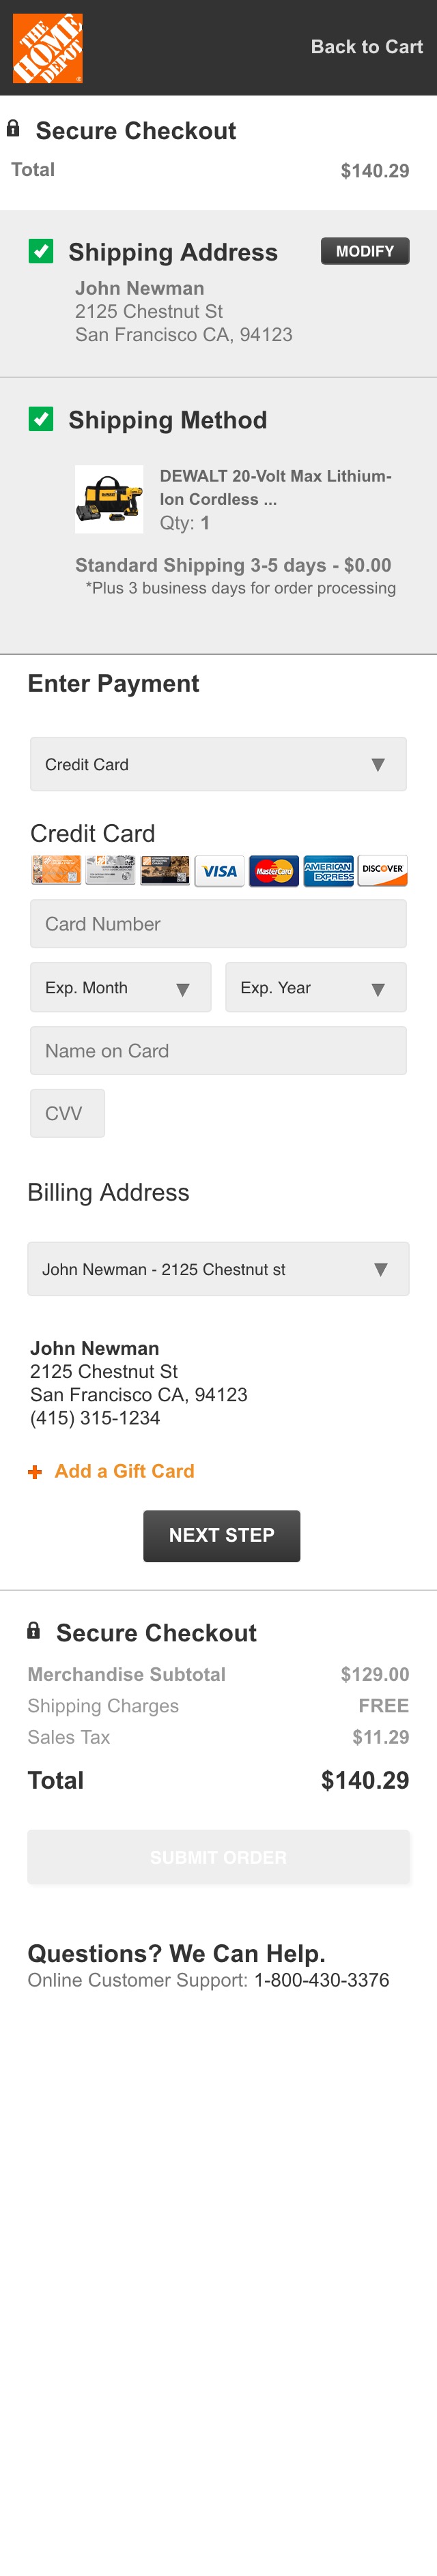Open the Credit Card payment type dropdown
Screen dimensions: 437x2576
click(218, 764)
